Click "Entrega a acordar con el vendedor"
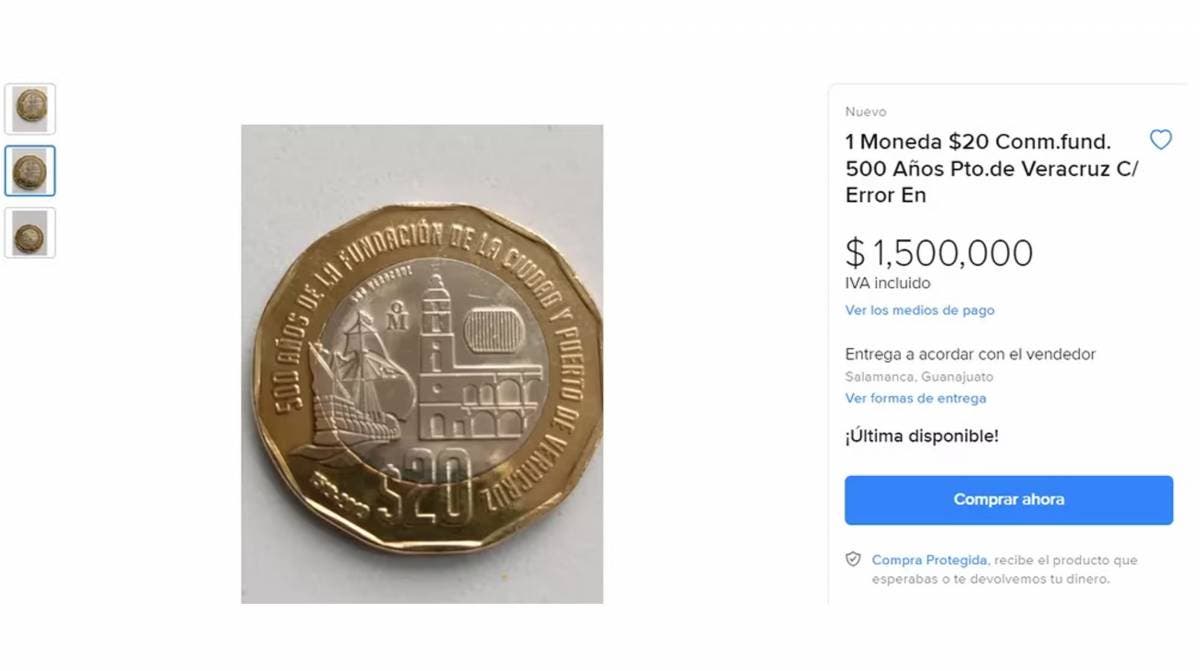This screenshot has height=671, width=1200. [970, 354]
